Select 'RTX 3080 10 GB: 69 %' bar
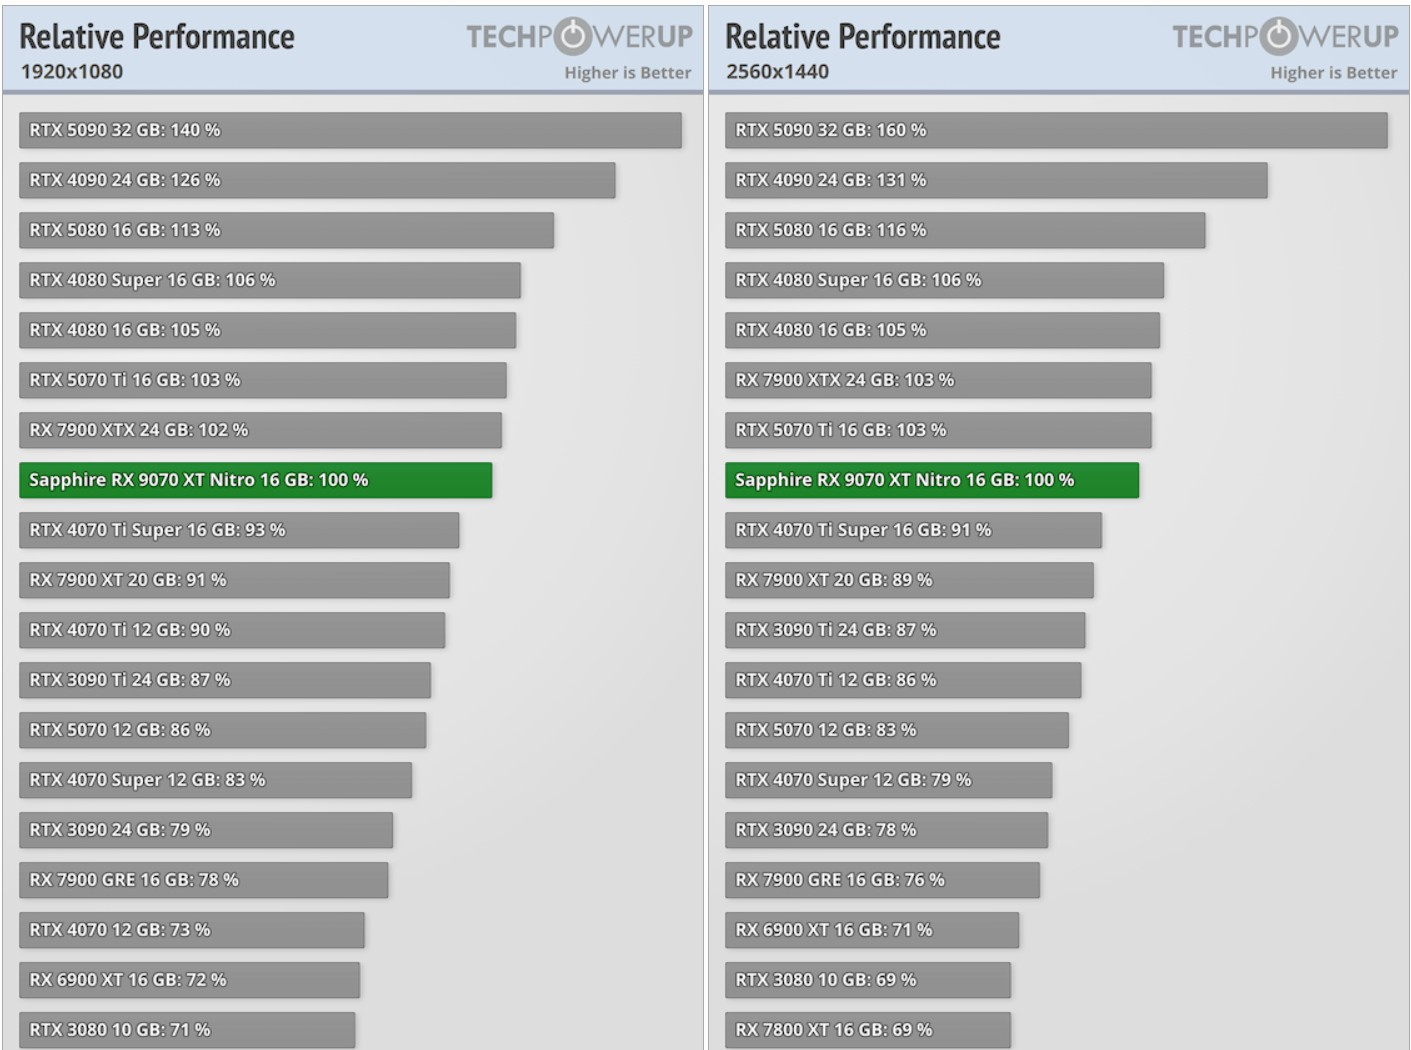 click(868, 980)
